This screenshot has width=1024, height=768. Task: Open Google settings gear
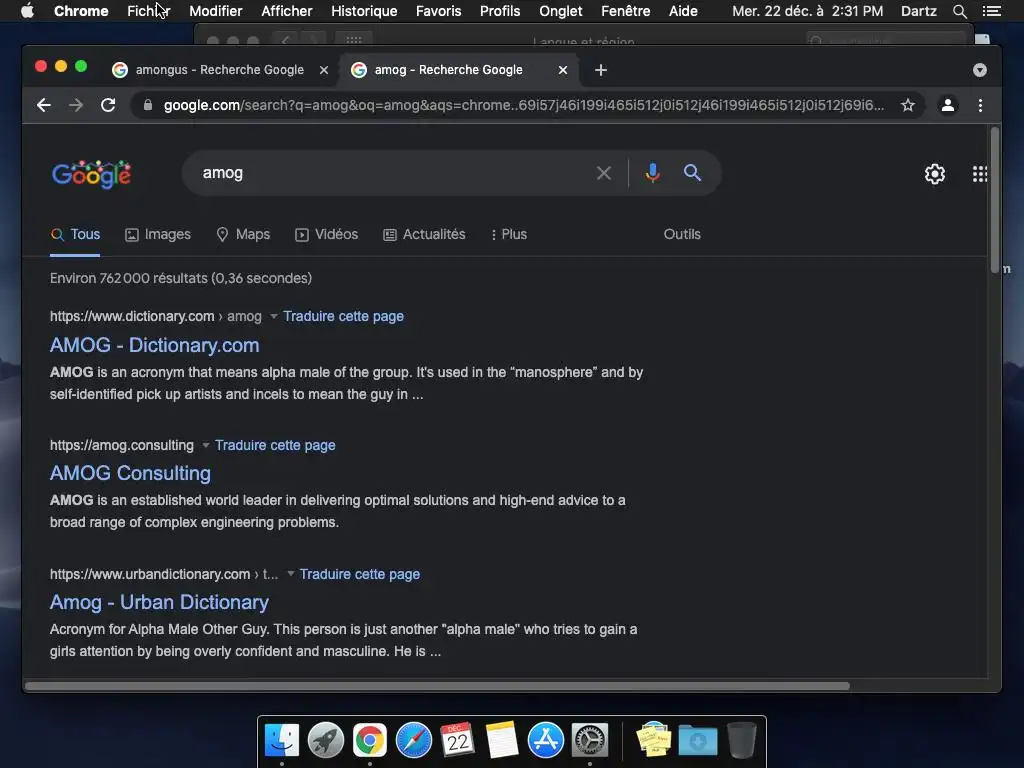click(935, 174)
